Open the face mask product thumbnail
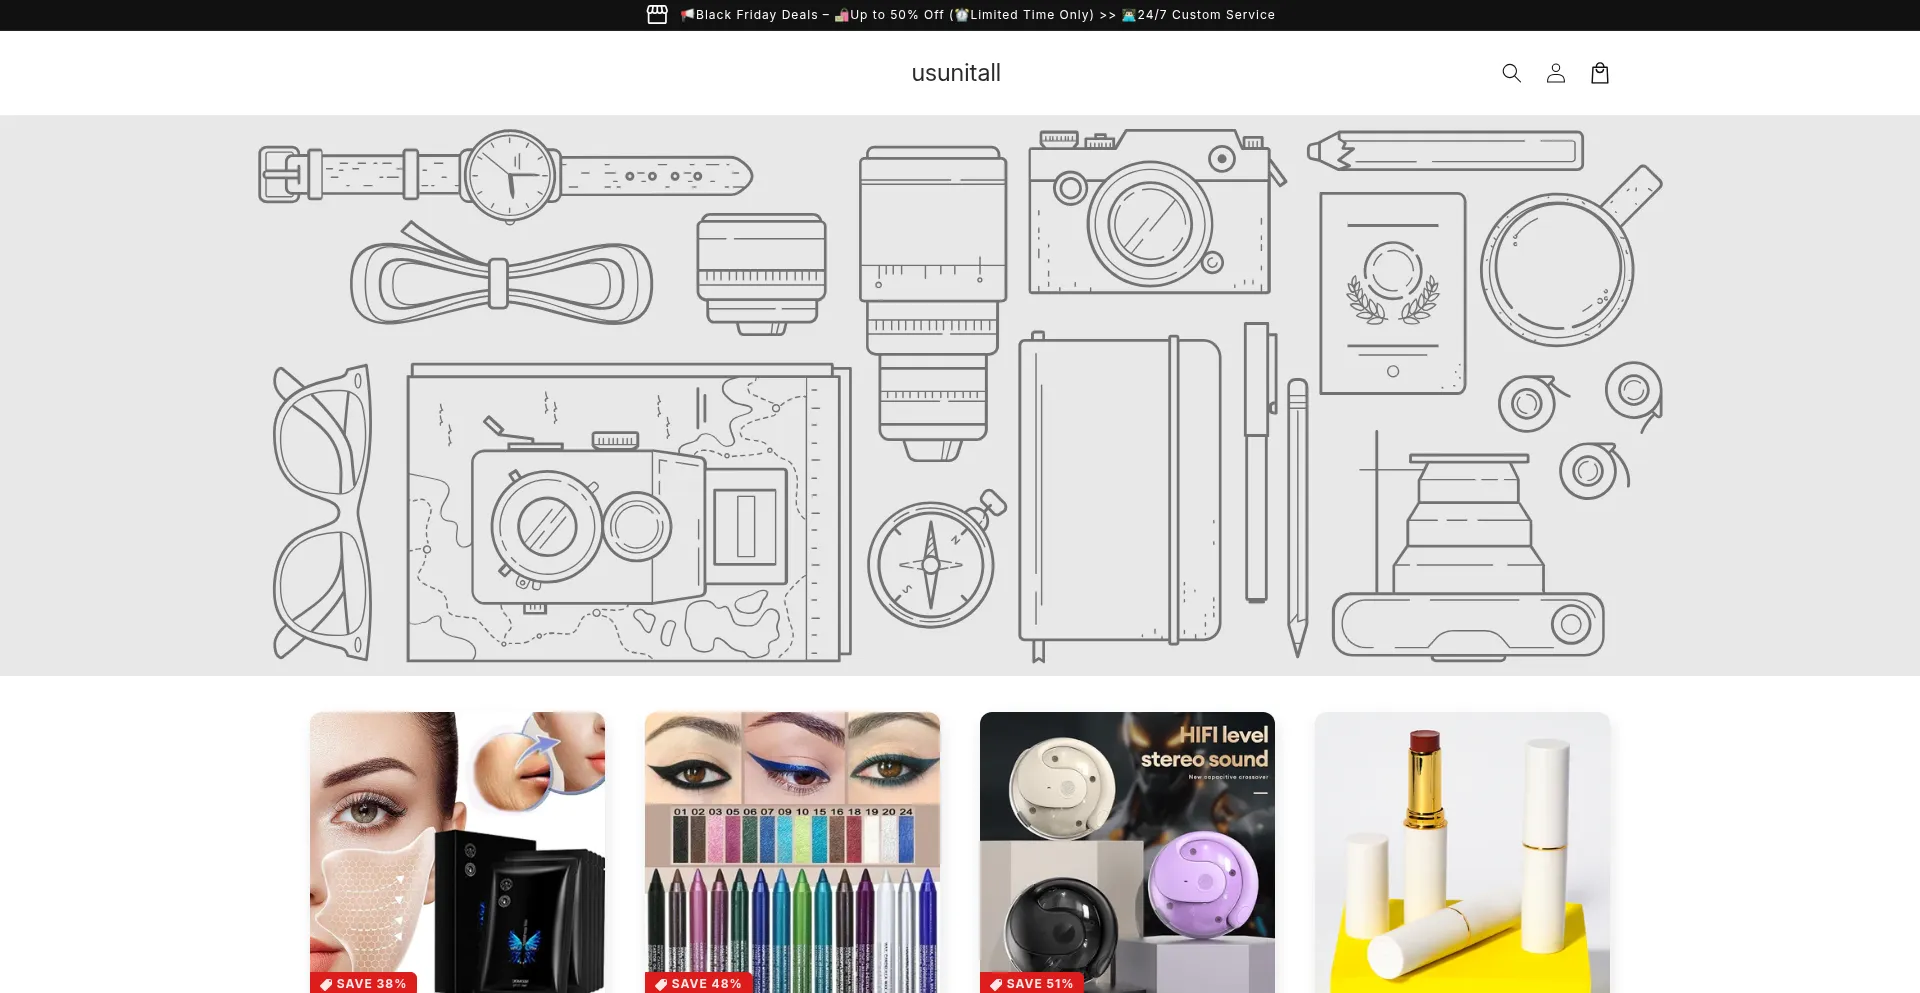The width and height of the screenshot is (1920, 993). pyautogui.click(x=457, y=852)
